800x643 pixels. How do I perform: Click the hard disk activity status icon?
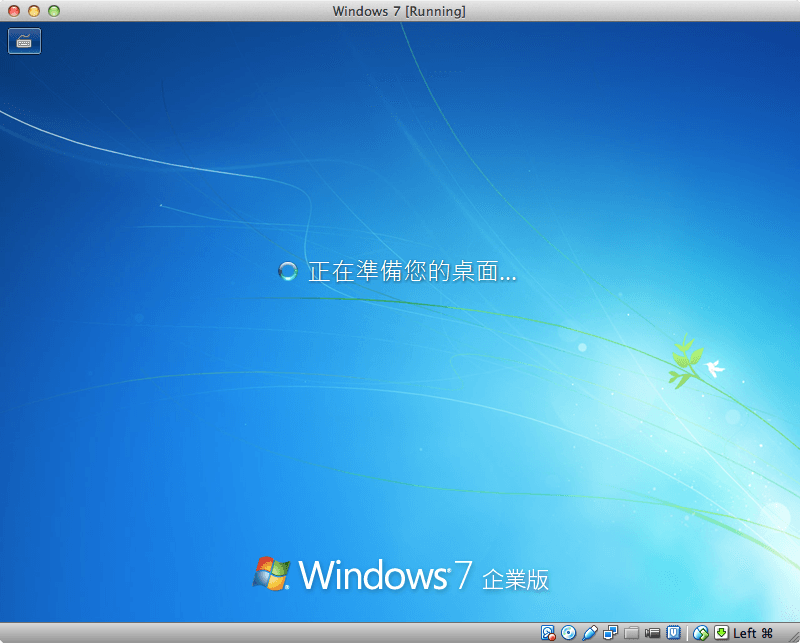(549, 632)
